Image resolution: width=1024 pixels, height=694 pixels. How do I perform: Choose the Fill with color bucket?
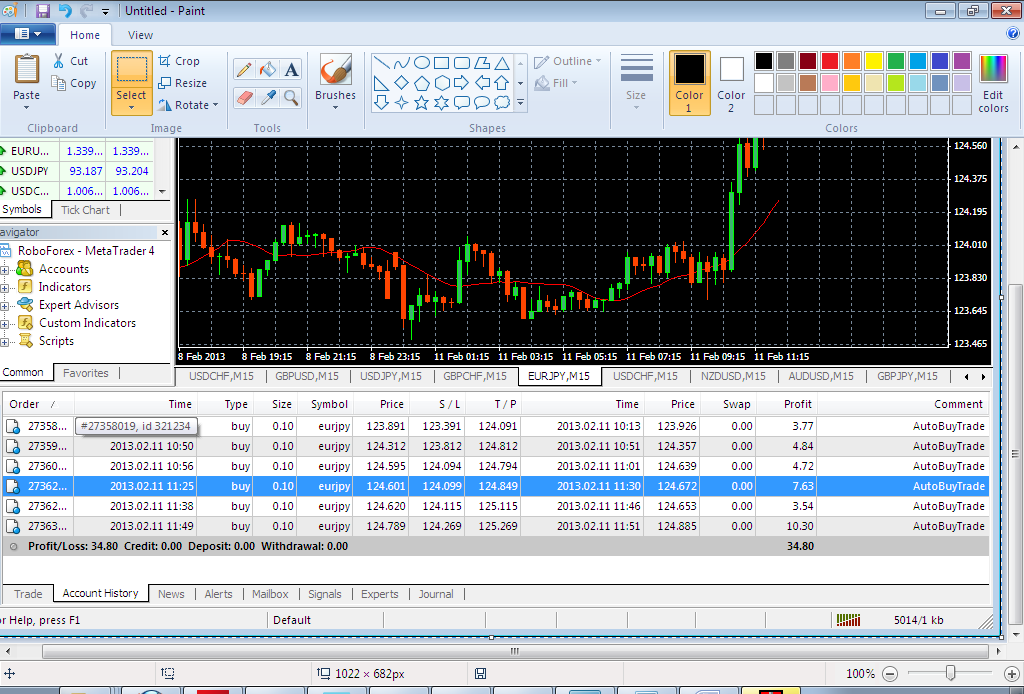point(268,69)
